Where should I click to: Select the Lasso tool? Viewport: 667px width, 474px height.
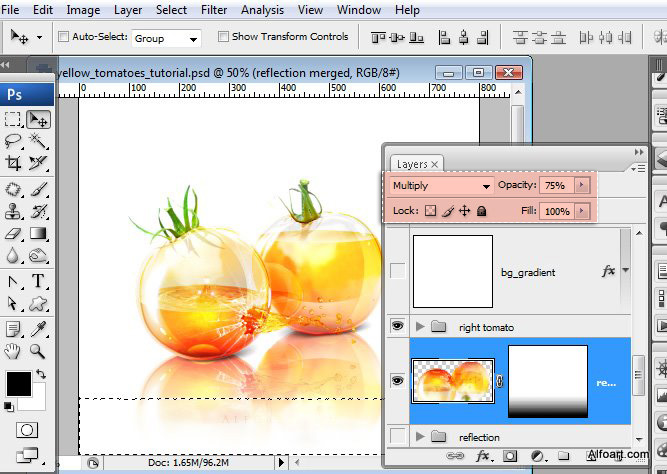tap(14, 141)
